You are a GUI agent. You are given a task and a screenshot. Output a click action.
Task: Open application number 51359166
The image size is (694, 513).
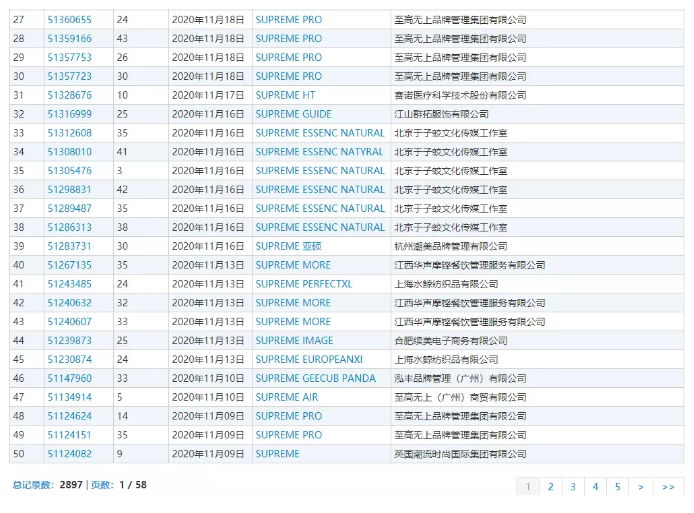tap(69, 39)
